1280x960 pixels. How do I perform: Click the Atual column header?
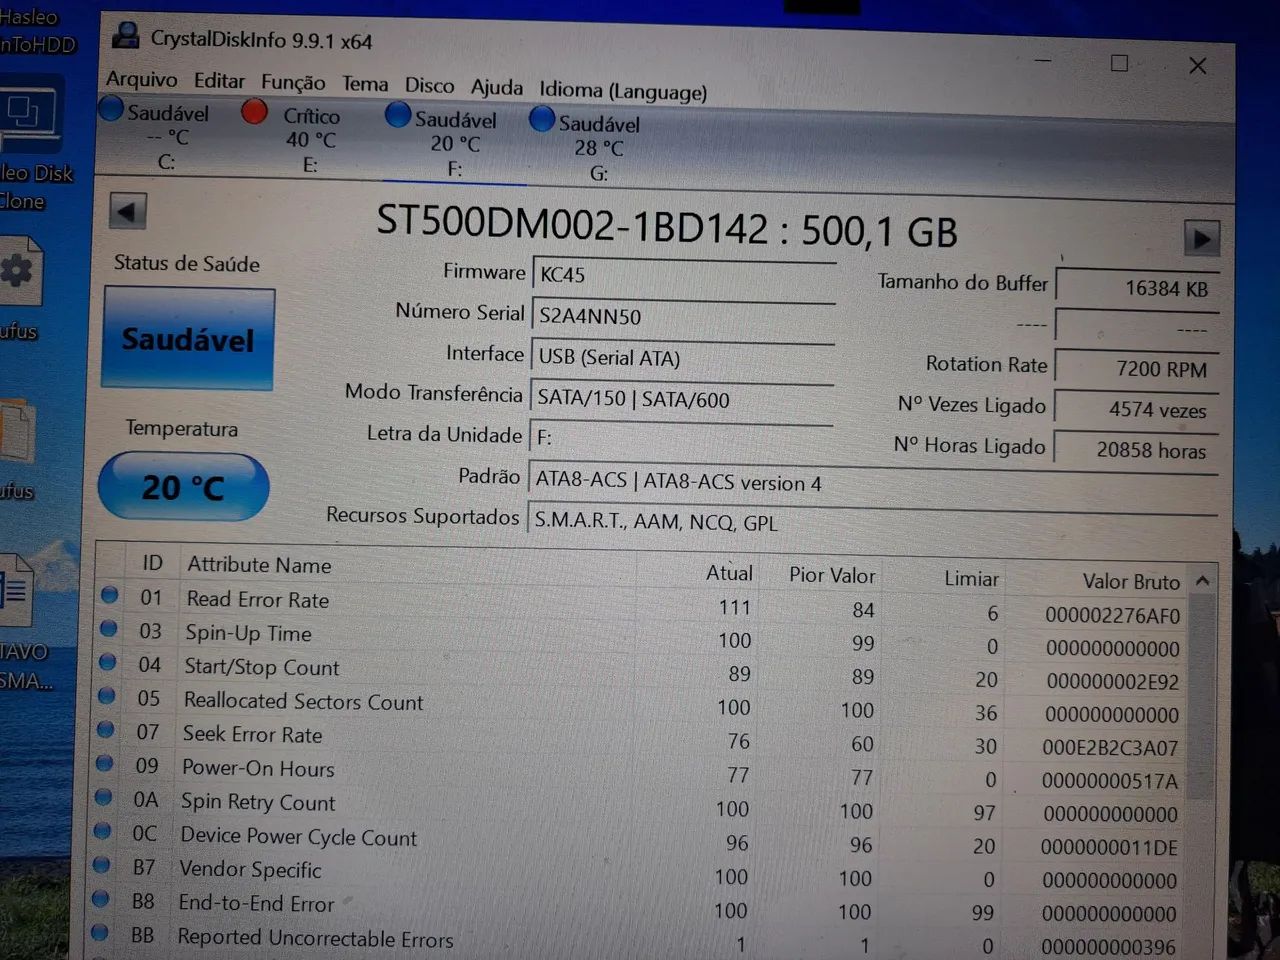pos(729,573)
